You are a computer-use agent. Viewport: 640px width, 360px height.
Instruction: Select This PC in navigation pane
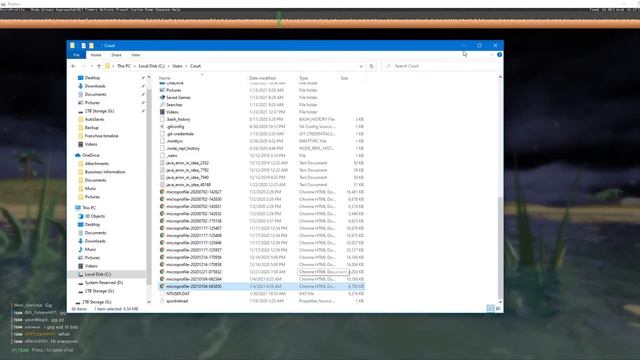(x=89, y=208)
